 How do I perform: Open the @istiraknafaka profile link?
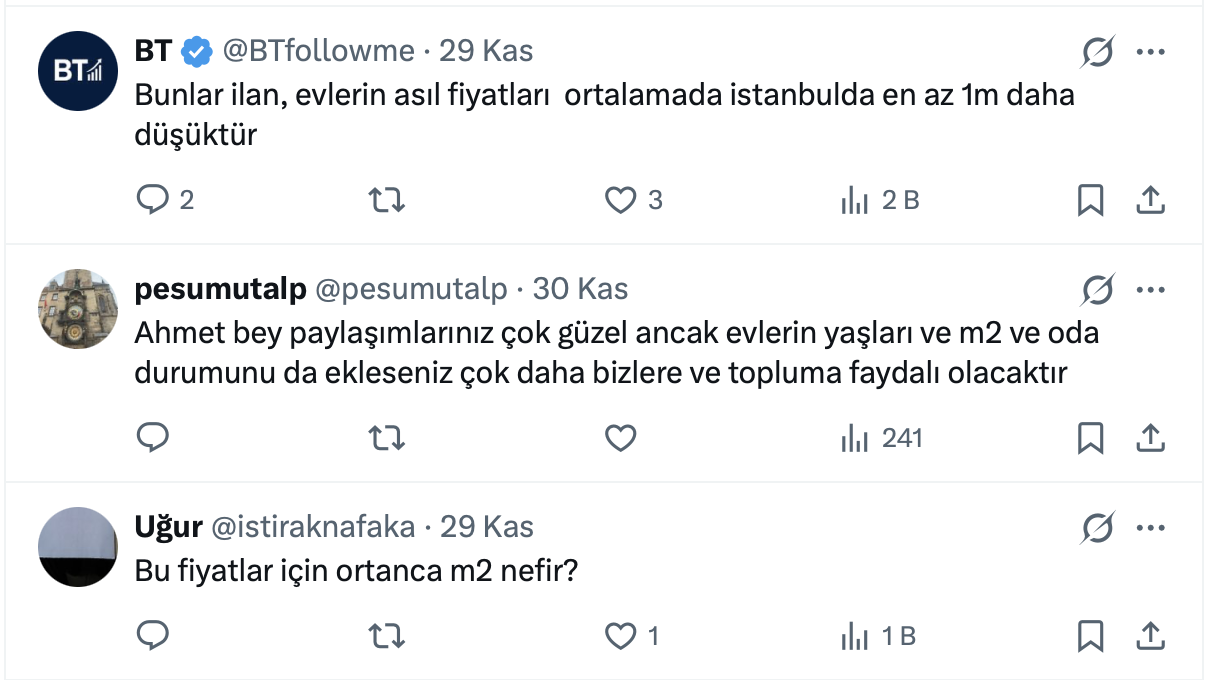[314, 527]
